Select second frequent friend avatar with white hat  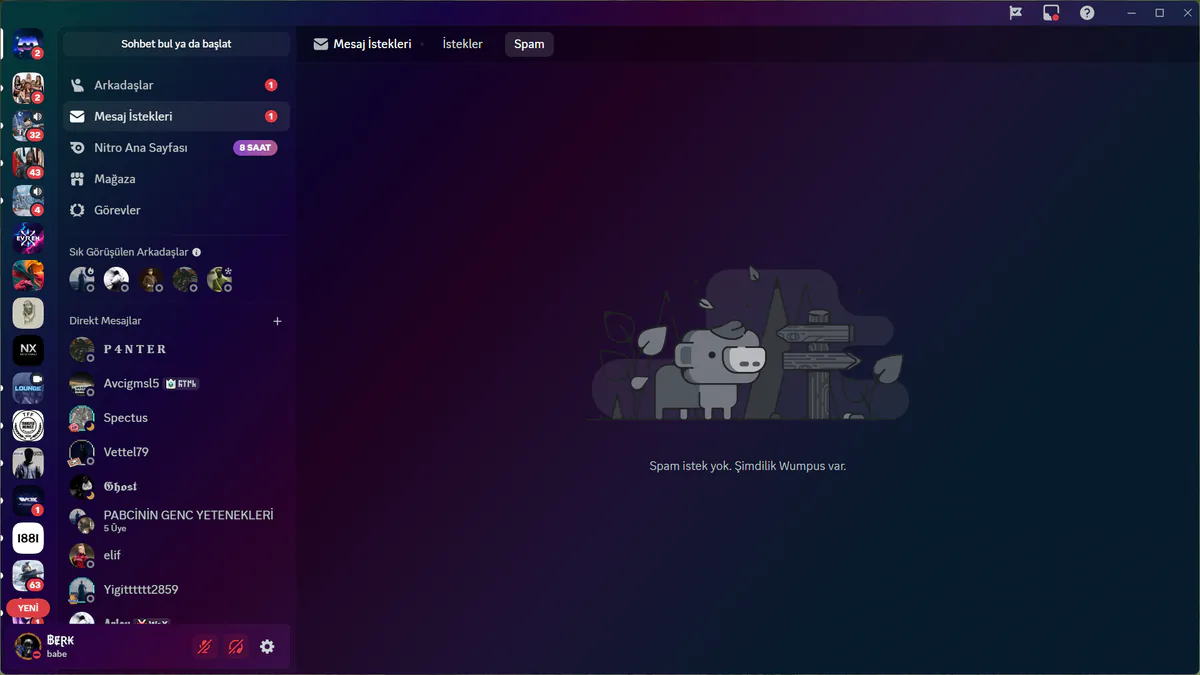116,279
